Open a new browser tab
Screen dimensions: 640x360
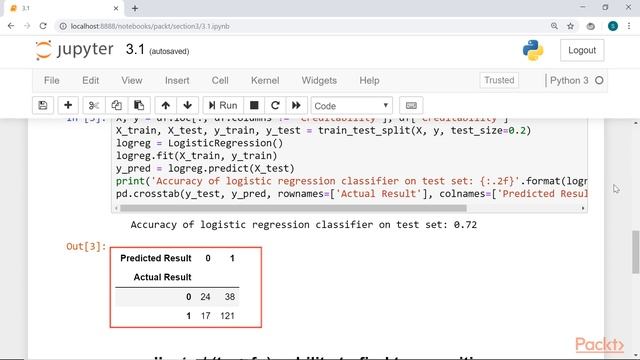click(x=135, y=8)
